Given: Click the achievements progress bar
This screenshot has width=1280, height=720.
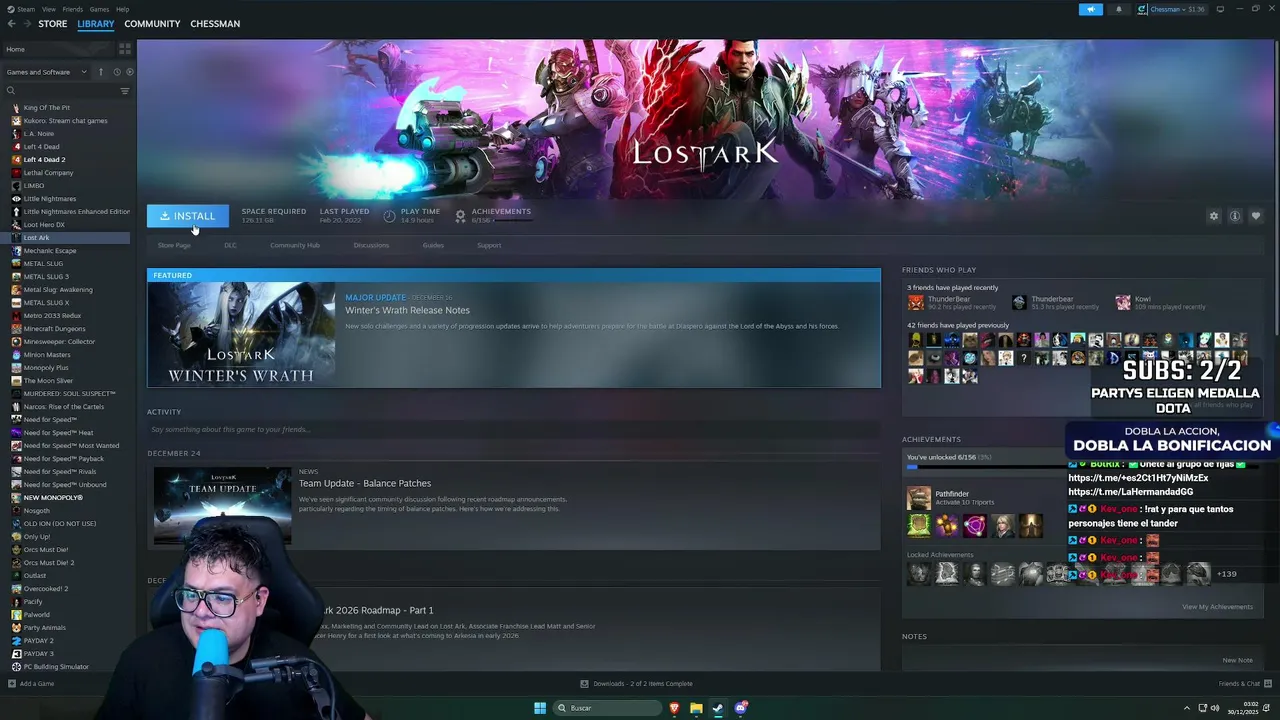Looking at the screenshot, I should (x=986, y=466).
